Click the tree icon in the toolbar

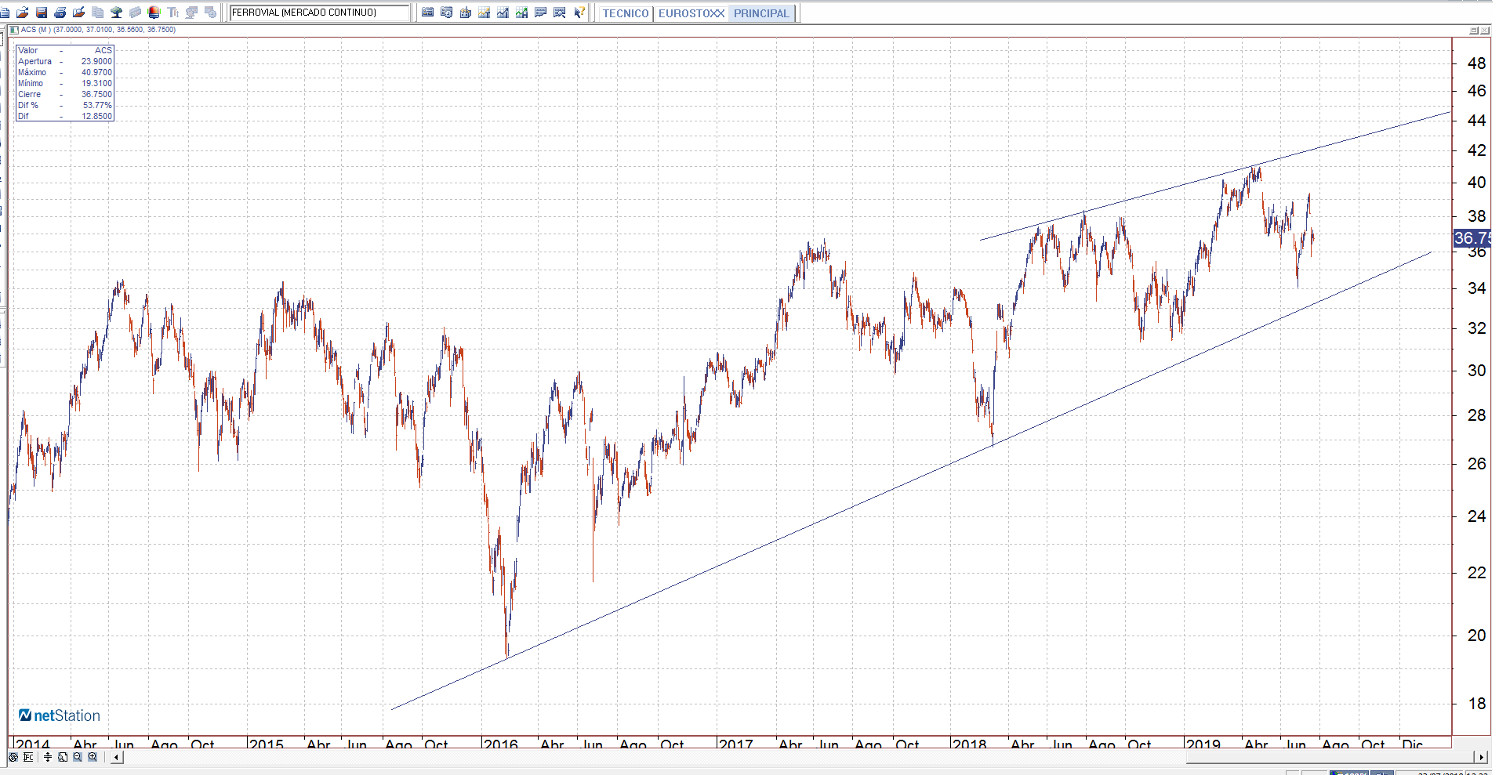[x=116, y=13]
